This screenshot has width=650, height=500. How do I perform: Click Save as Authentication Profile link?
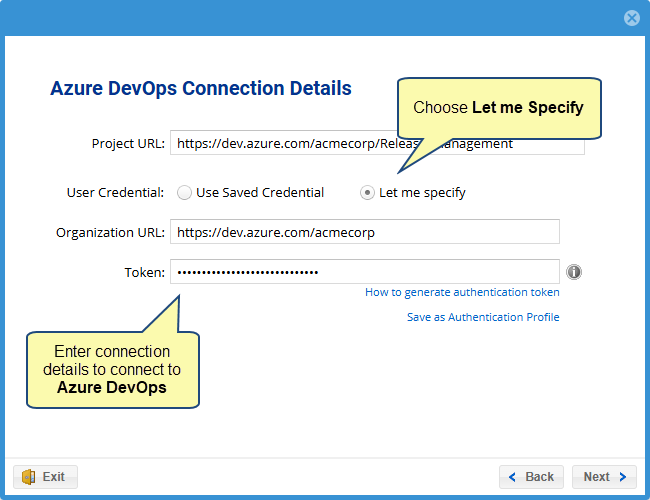(x=483, y=317)
